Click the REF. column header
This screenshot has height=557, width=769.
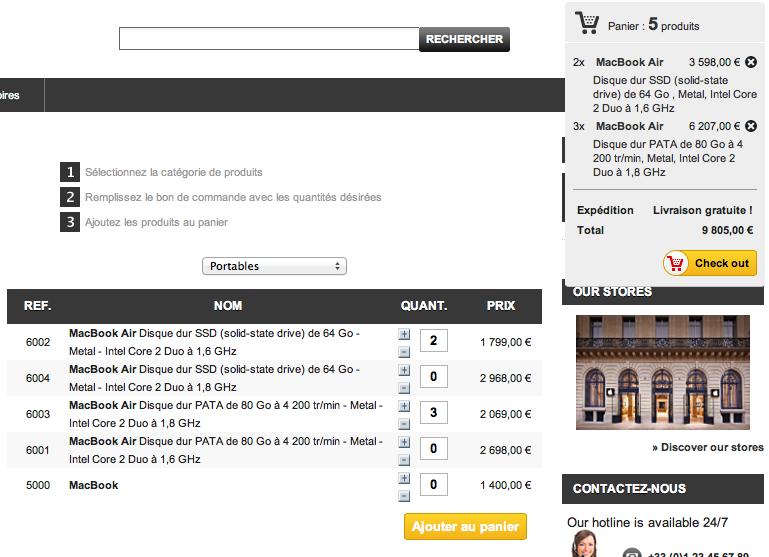(x=37, y=306)
